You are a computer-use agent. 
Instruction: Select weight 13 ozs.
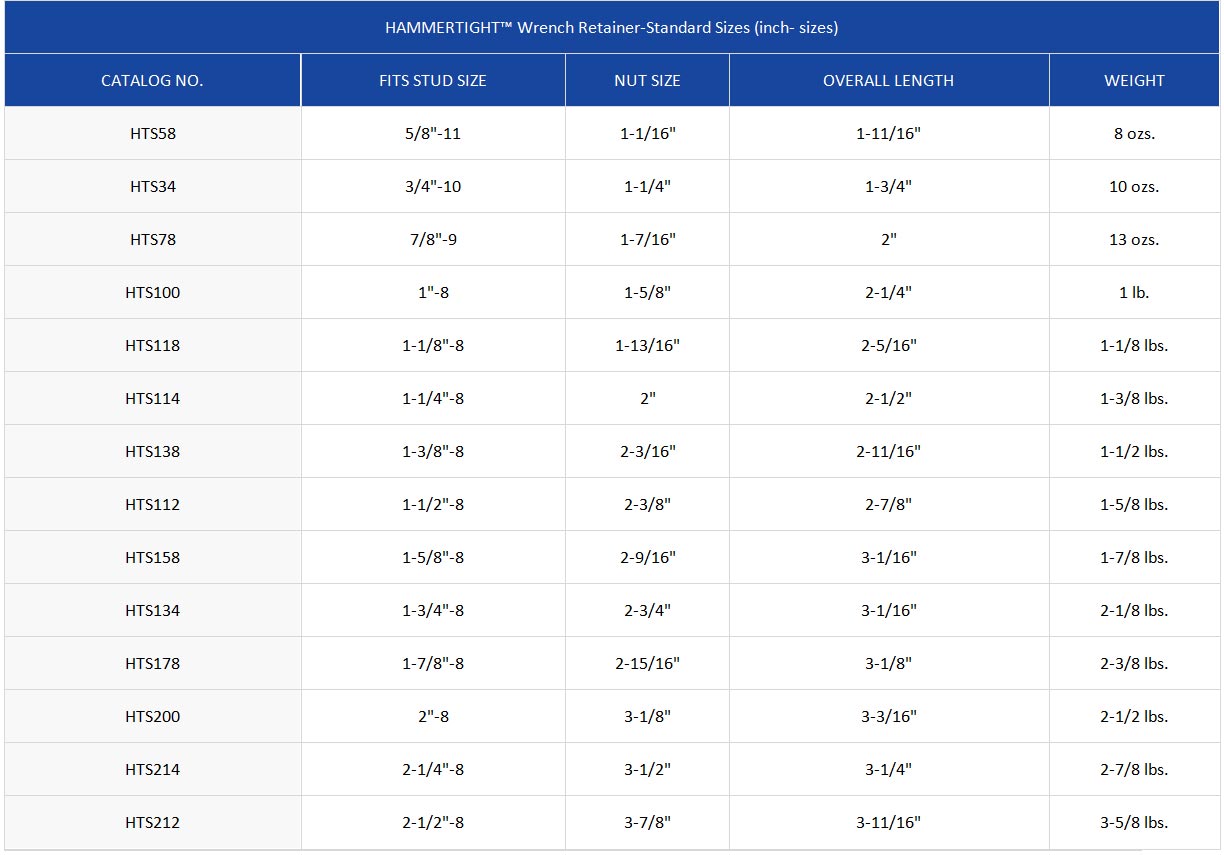(x=1134, y=240)
